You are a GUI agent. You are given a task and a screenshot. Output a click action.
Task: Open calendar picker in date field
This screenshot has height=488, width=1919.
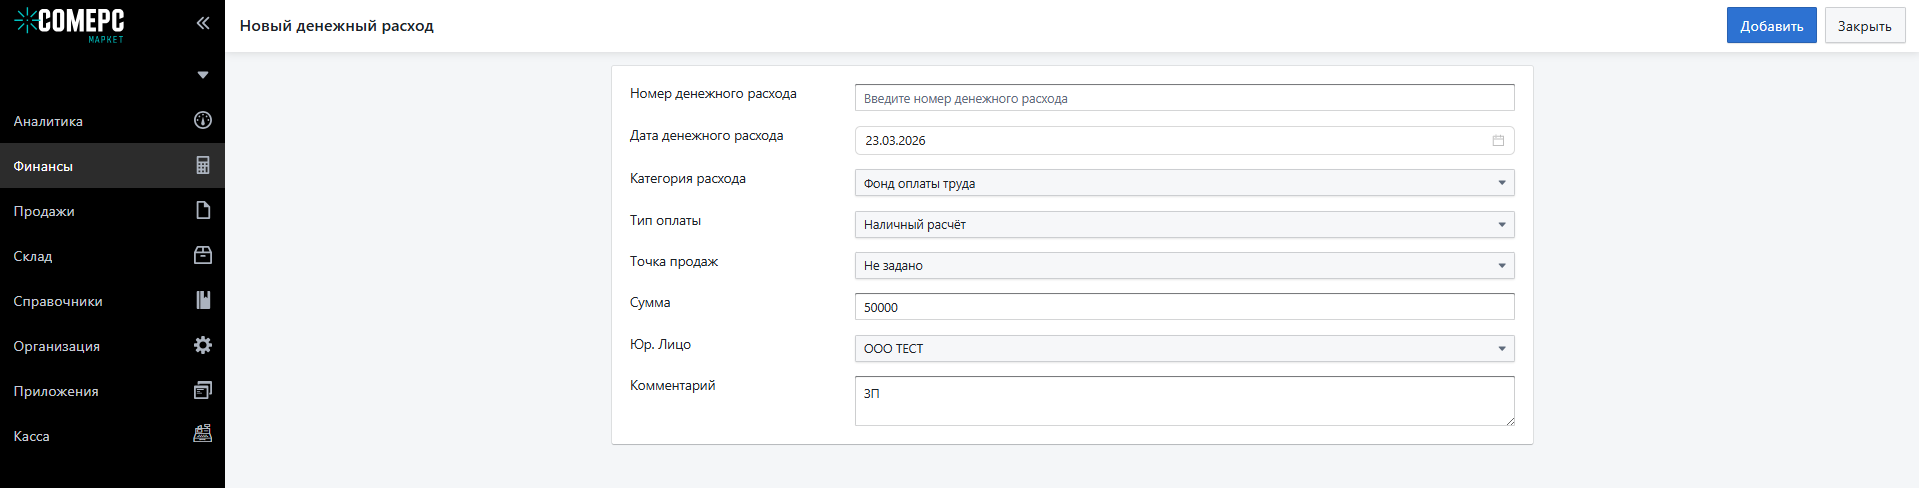coord(1498,141)
